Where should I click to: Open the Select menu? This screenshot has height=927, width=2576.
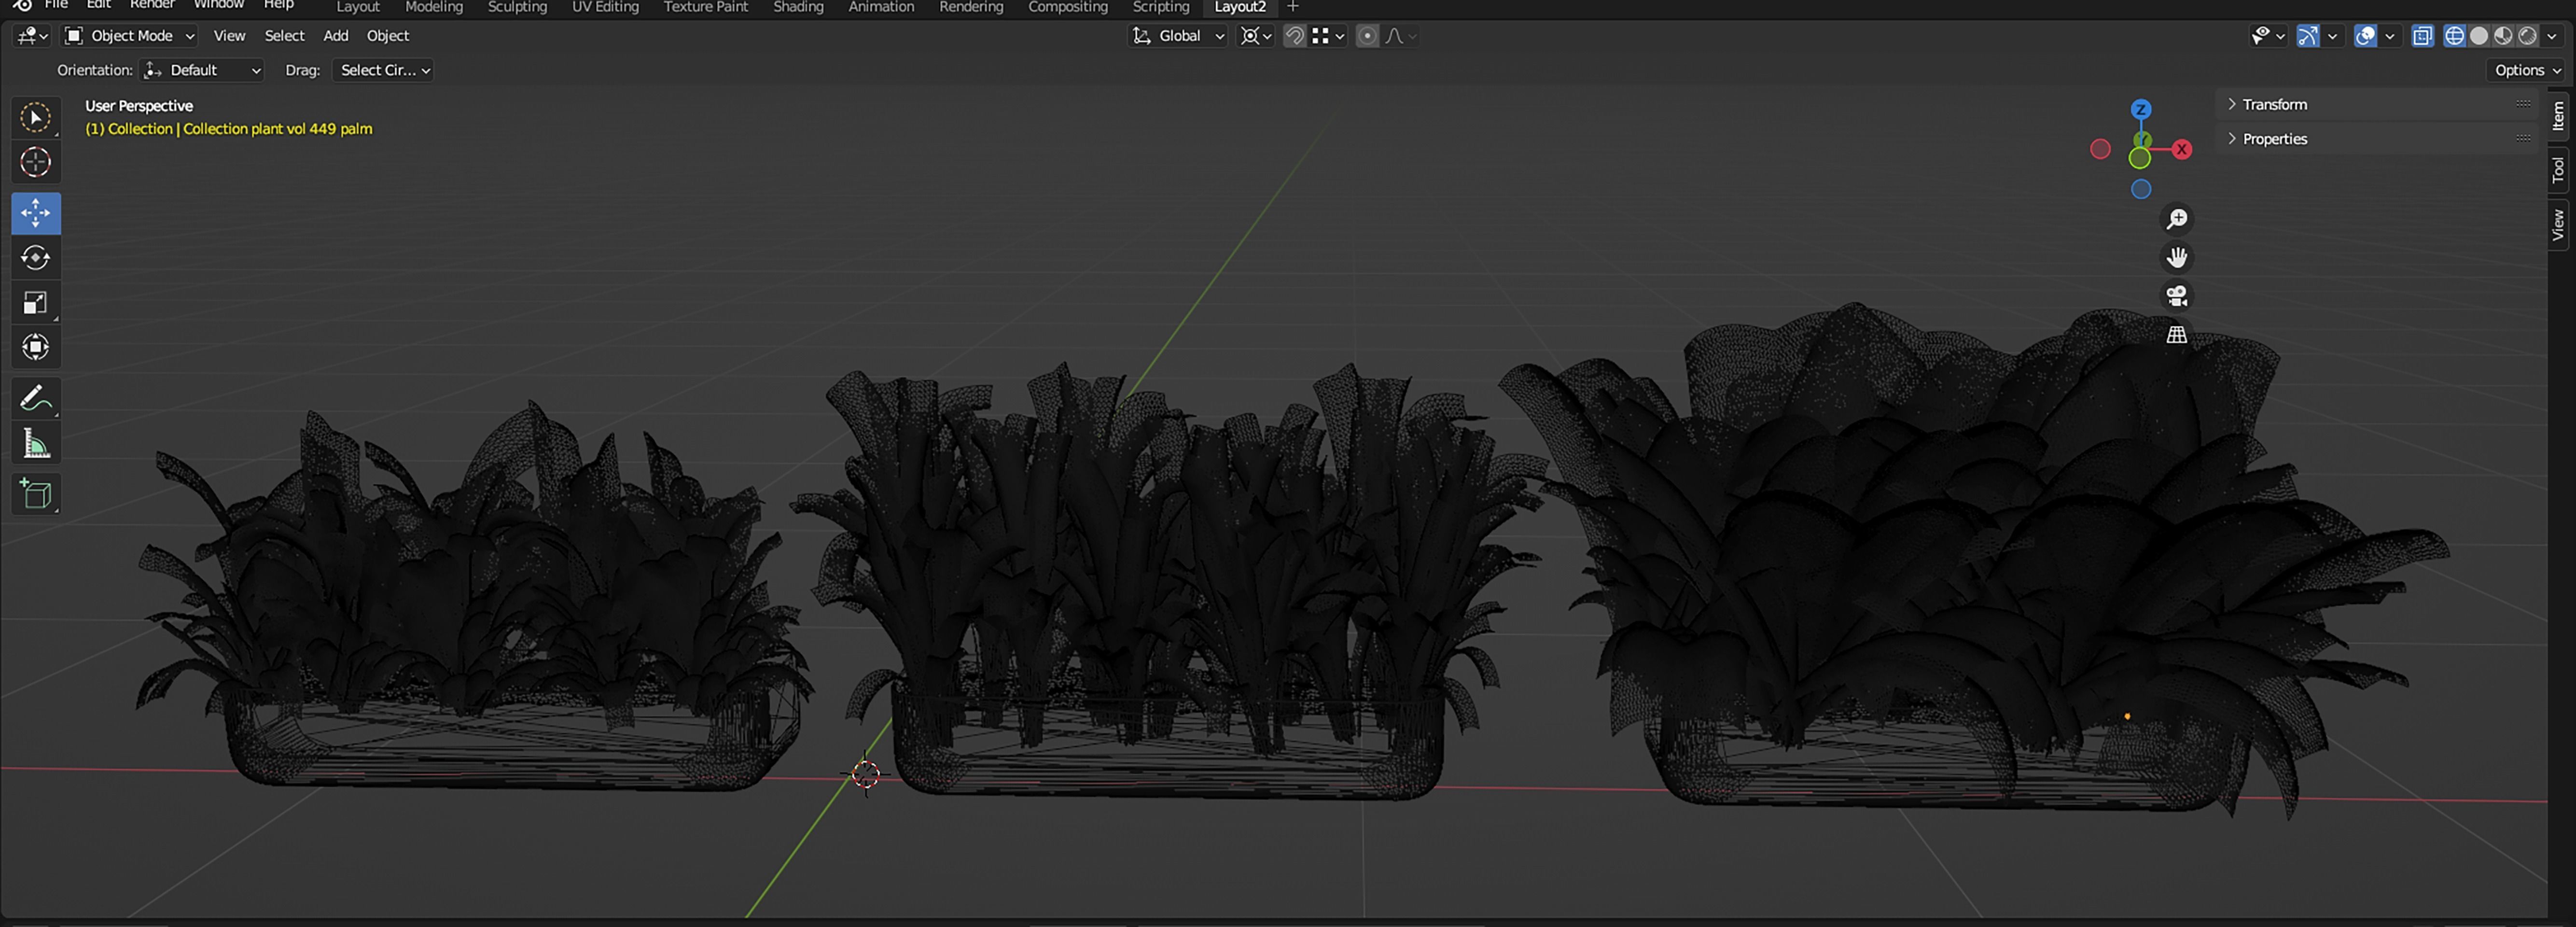[x=284, y=36]
